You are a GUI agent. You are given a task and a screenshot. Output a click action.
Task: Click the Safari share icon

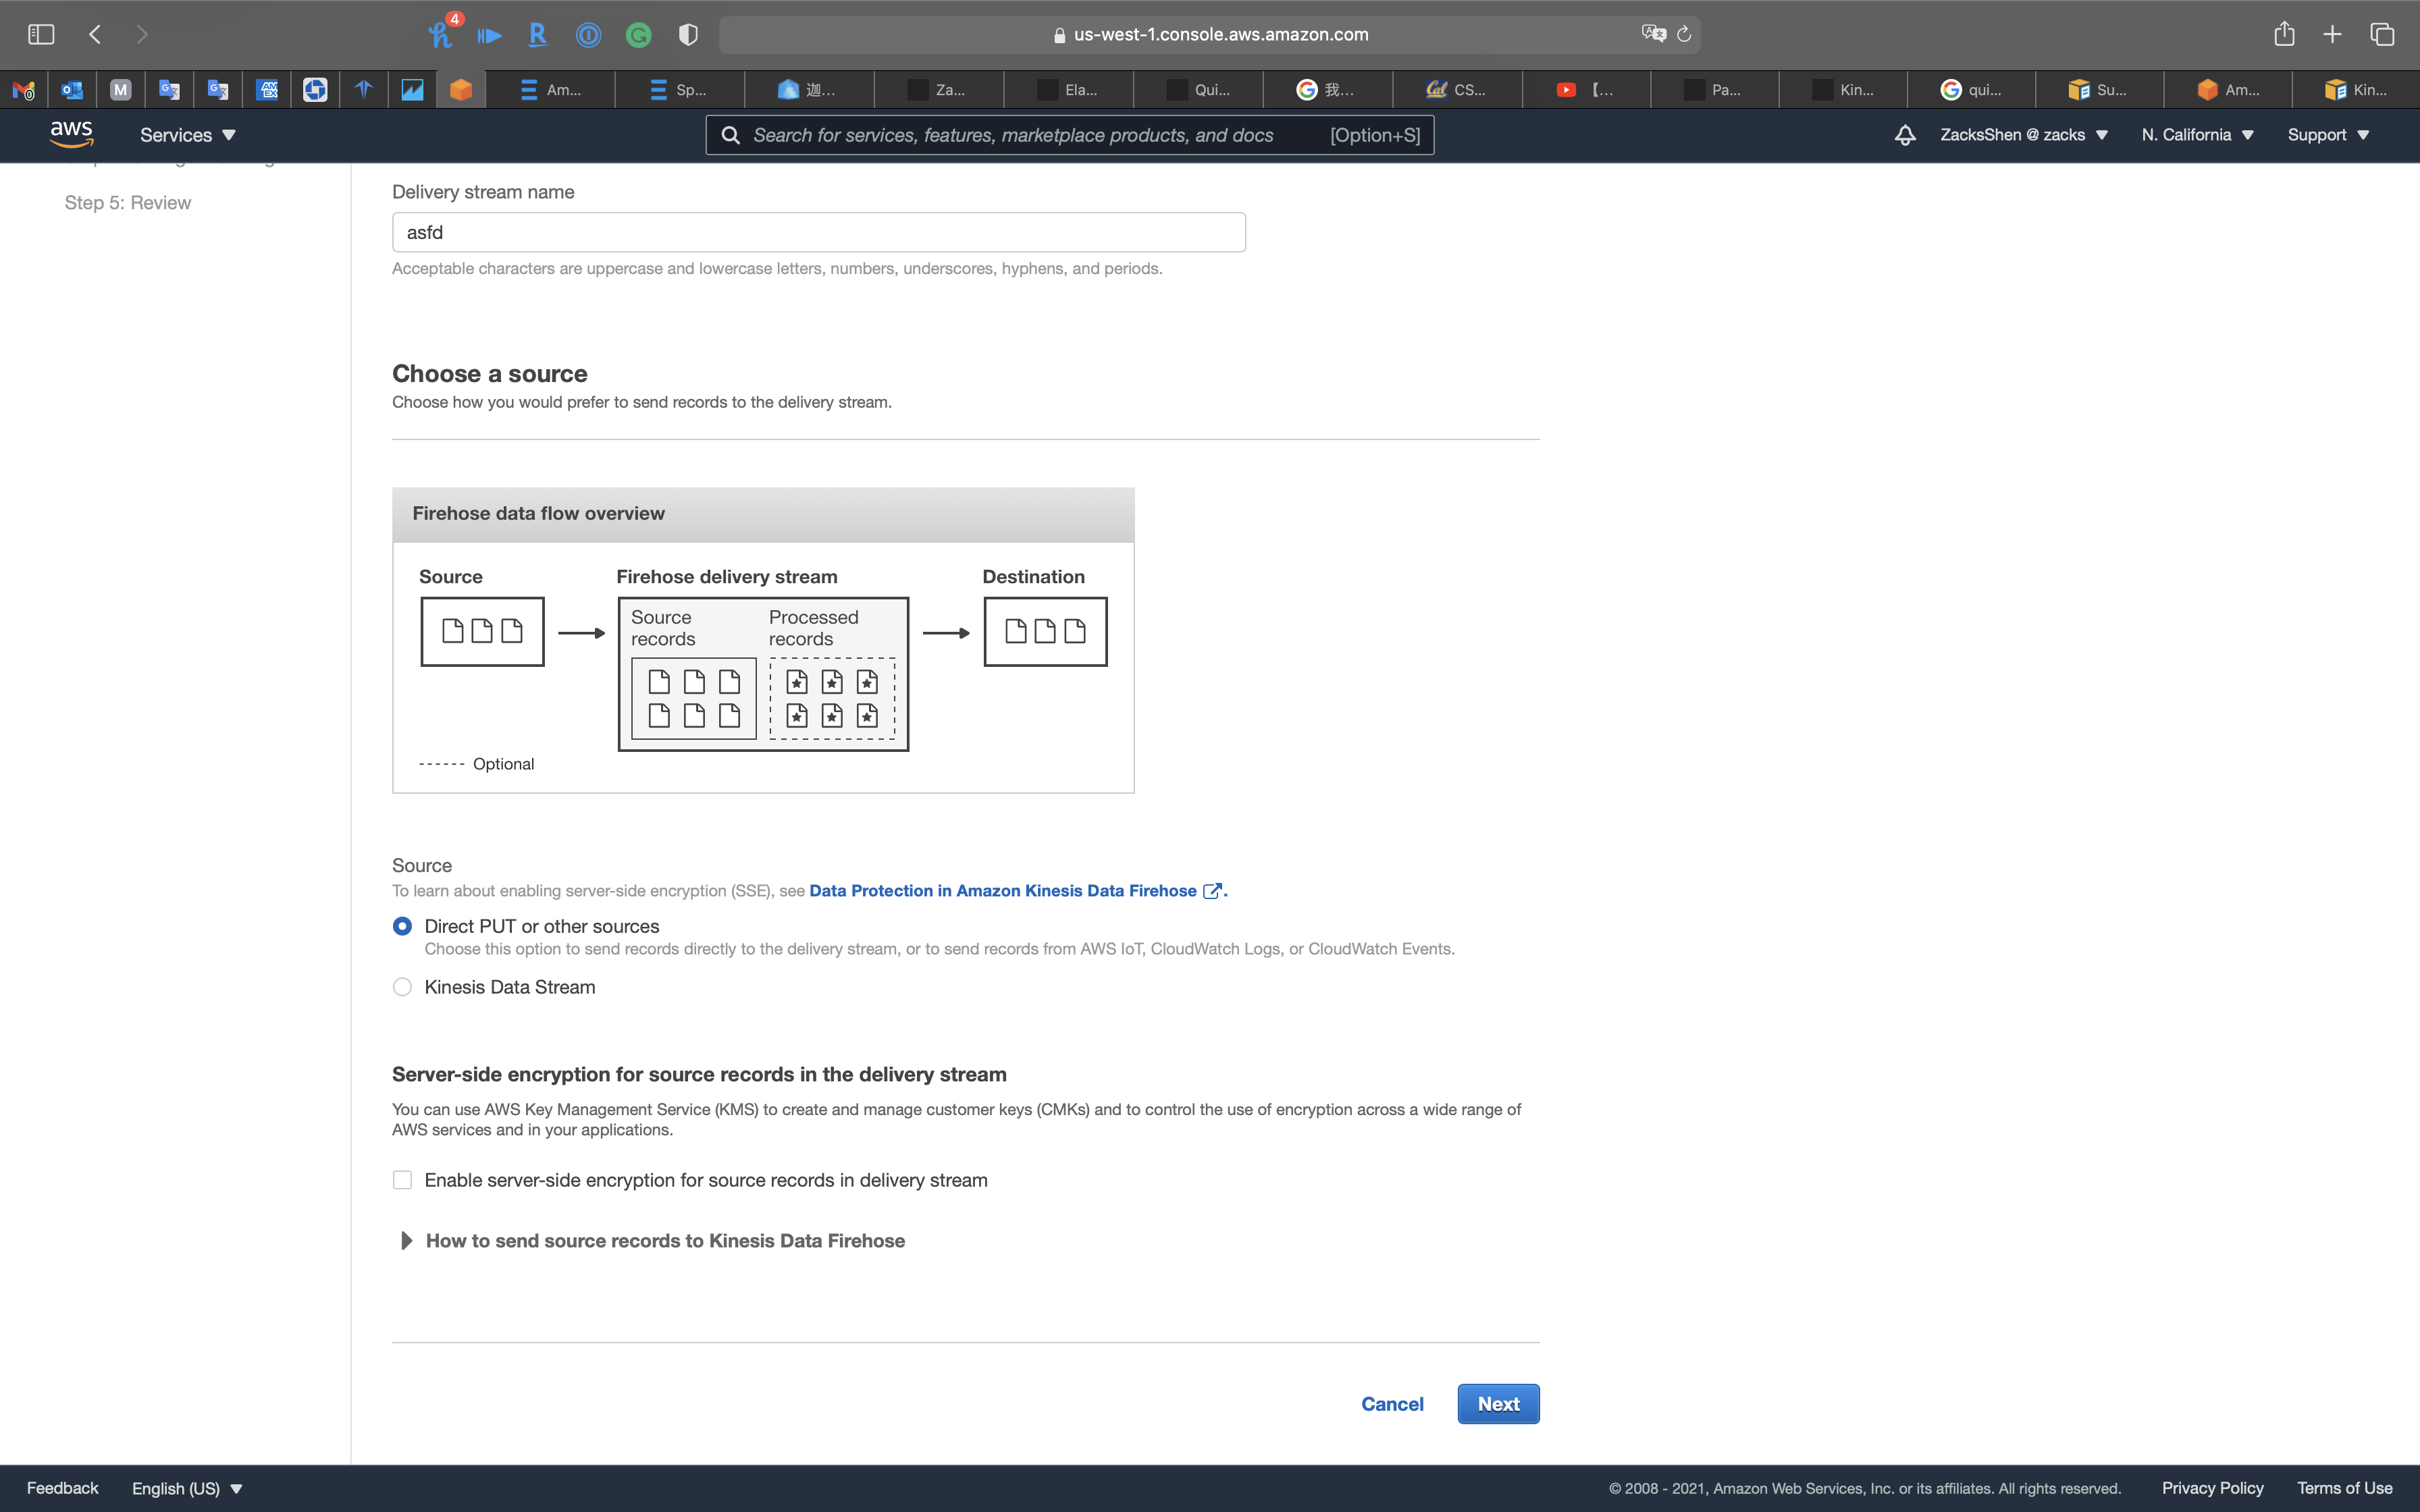click(x=2284, y=34)
